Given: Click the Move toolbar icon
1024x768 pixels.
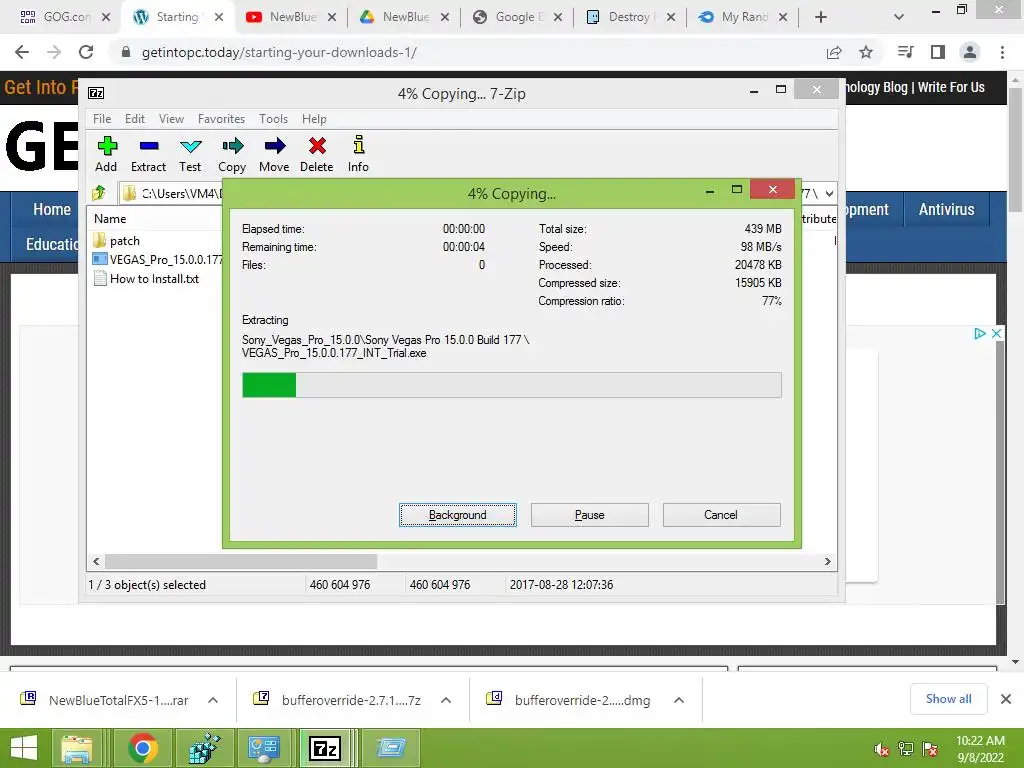Looking at the screenshot, I should [274, 154].
